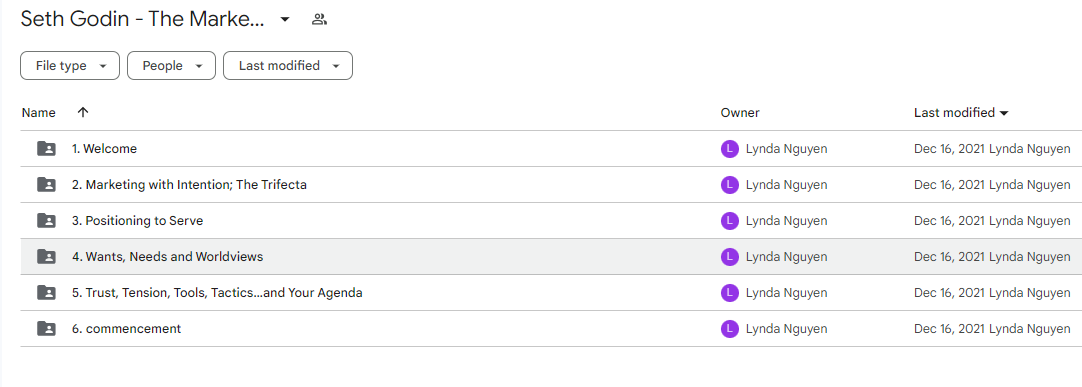Click Lynda Nguyen avatar in the Welcome row
This screenshot has width=1082, height=387.
point(729,148)
